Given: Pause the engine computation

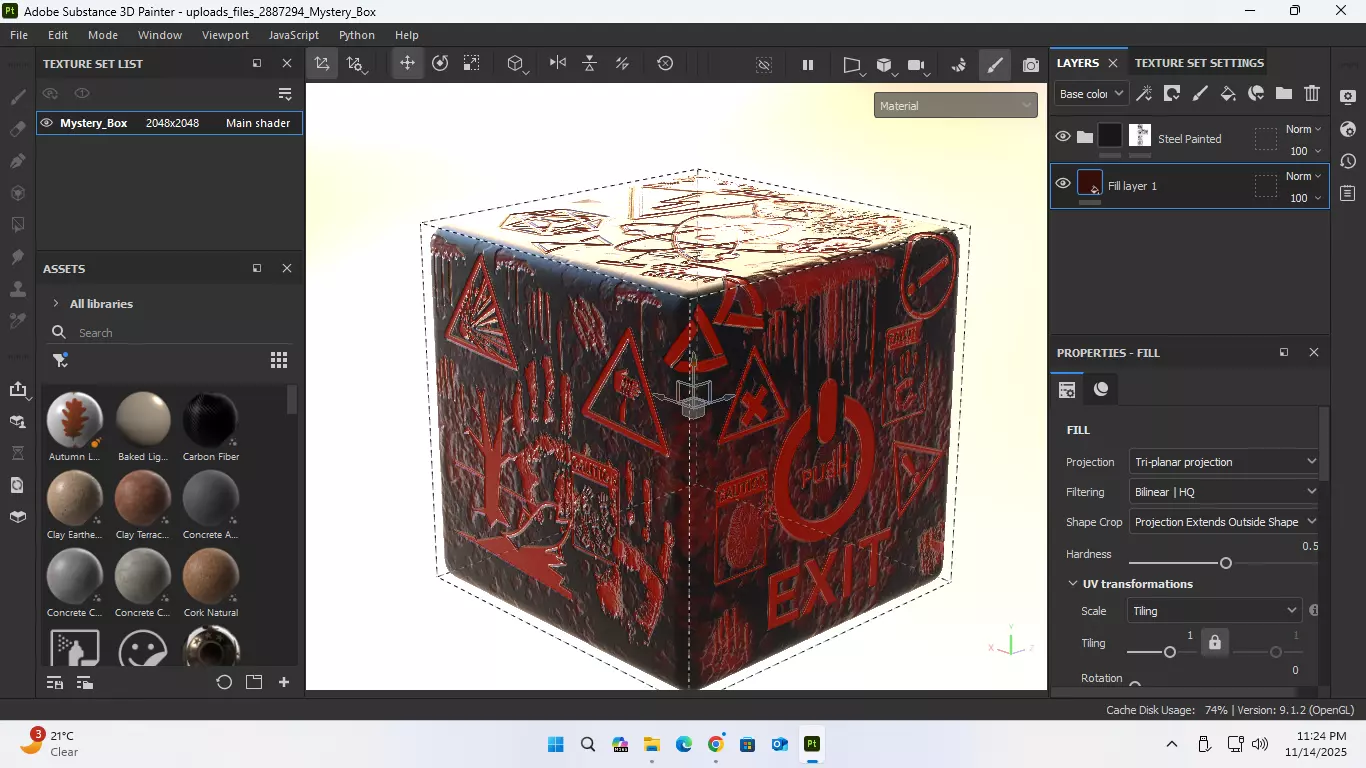Looking at the screenshot, I should click(808, 65).
